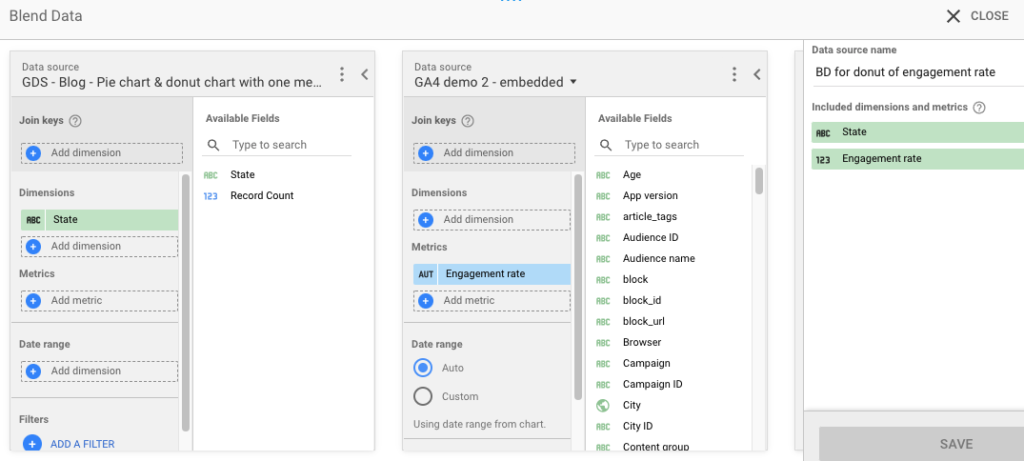Screen dimensions: 1024x461
Task: Select block_url field
Action: [x=643, y=321]
